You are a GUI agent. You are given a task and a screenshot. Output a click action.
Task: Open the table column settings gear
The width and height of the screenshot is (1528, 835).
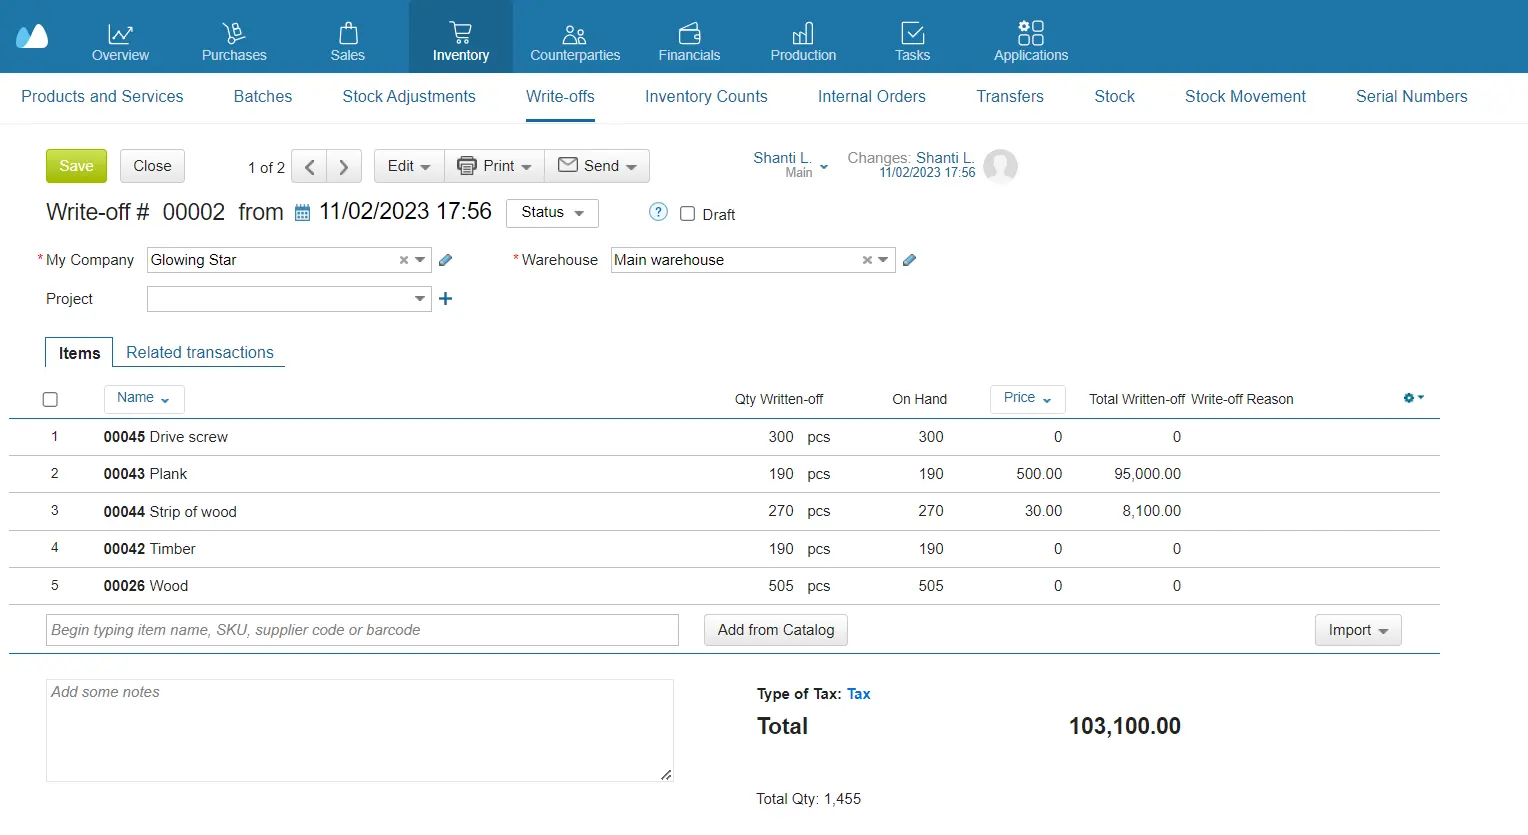click(1410, 397)
